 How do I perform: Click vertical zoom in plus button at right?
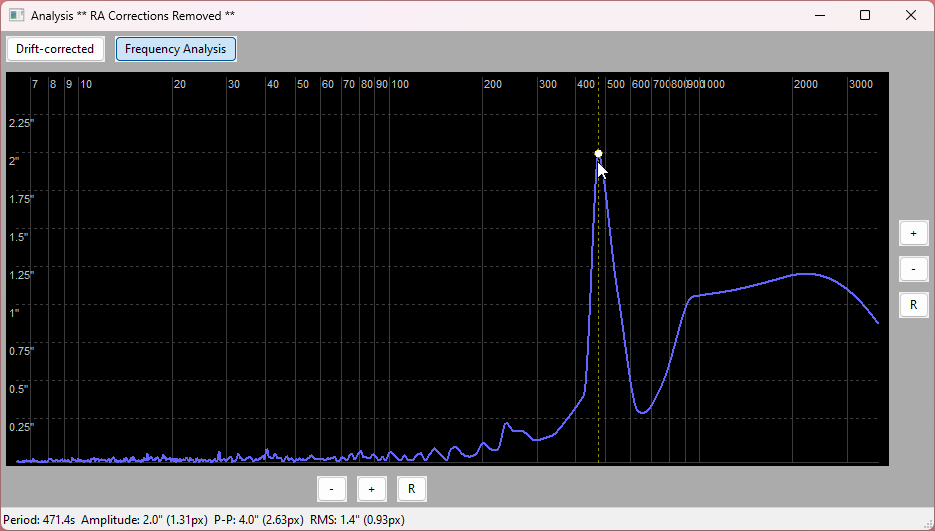pos(914,233)
